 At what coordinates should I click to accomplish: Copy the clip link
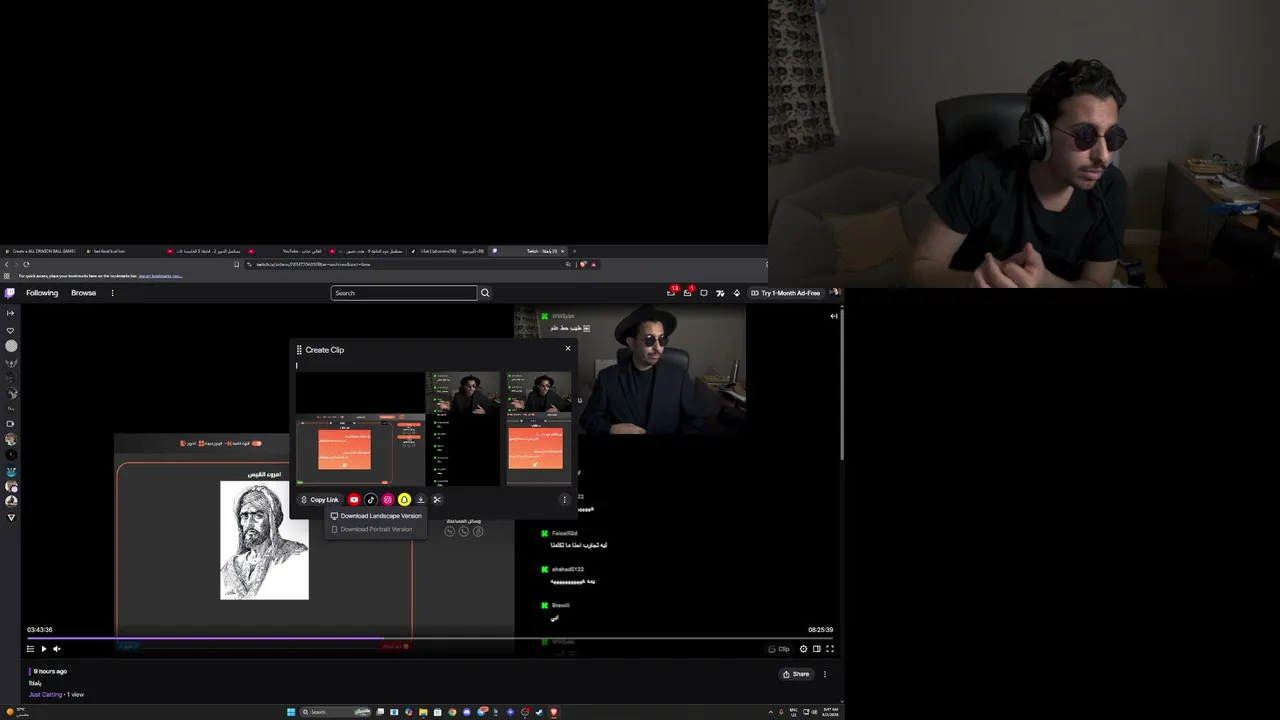coord(320,500)
